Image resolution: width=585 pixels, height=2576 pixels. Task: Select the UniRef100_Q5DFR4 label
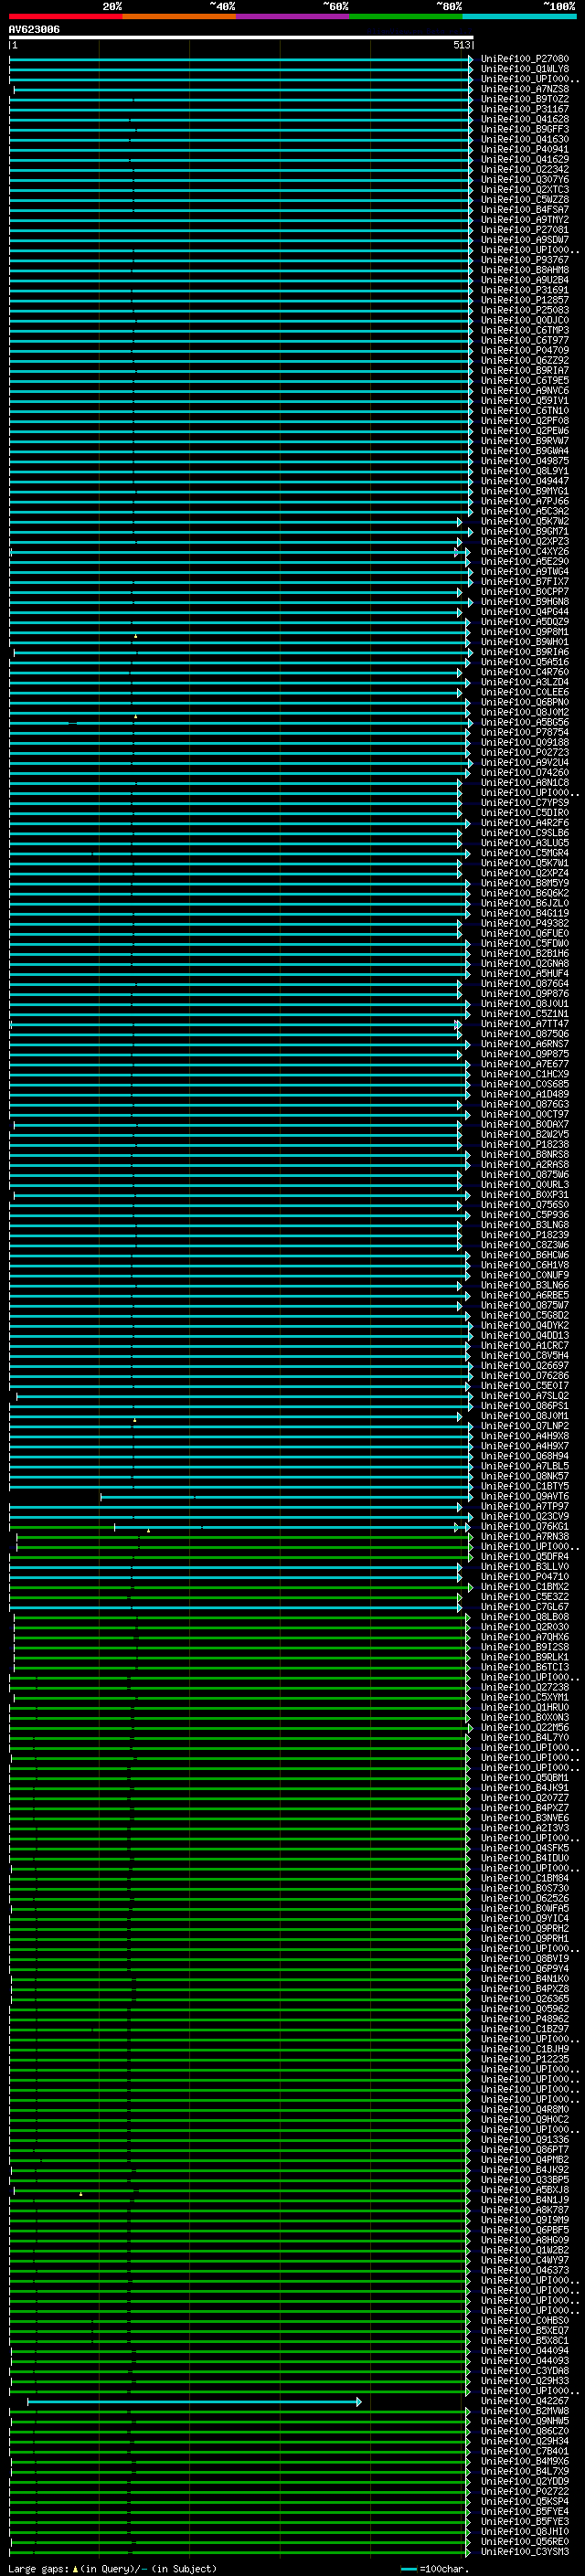pyautogui.click(x=524, y=1557)
